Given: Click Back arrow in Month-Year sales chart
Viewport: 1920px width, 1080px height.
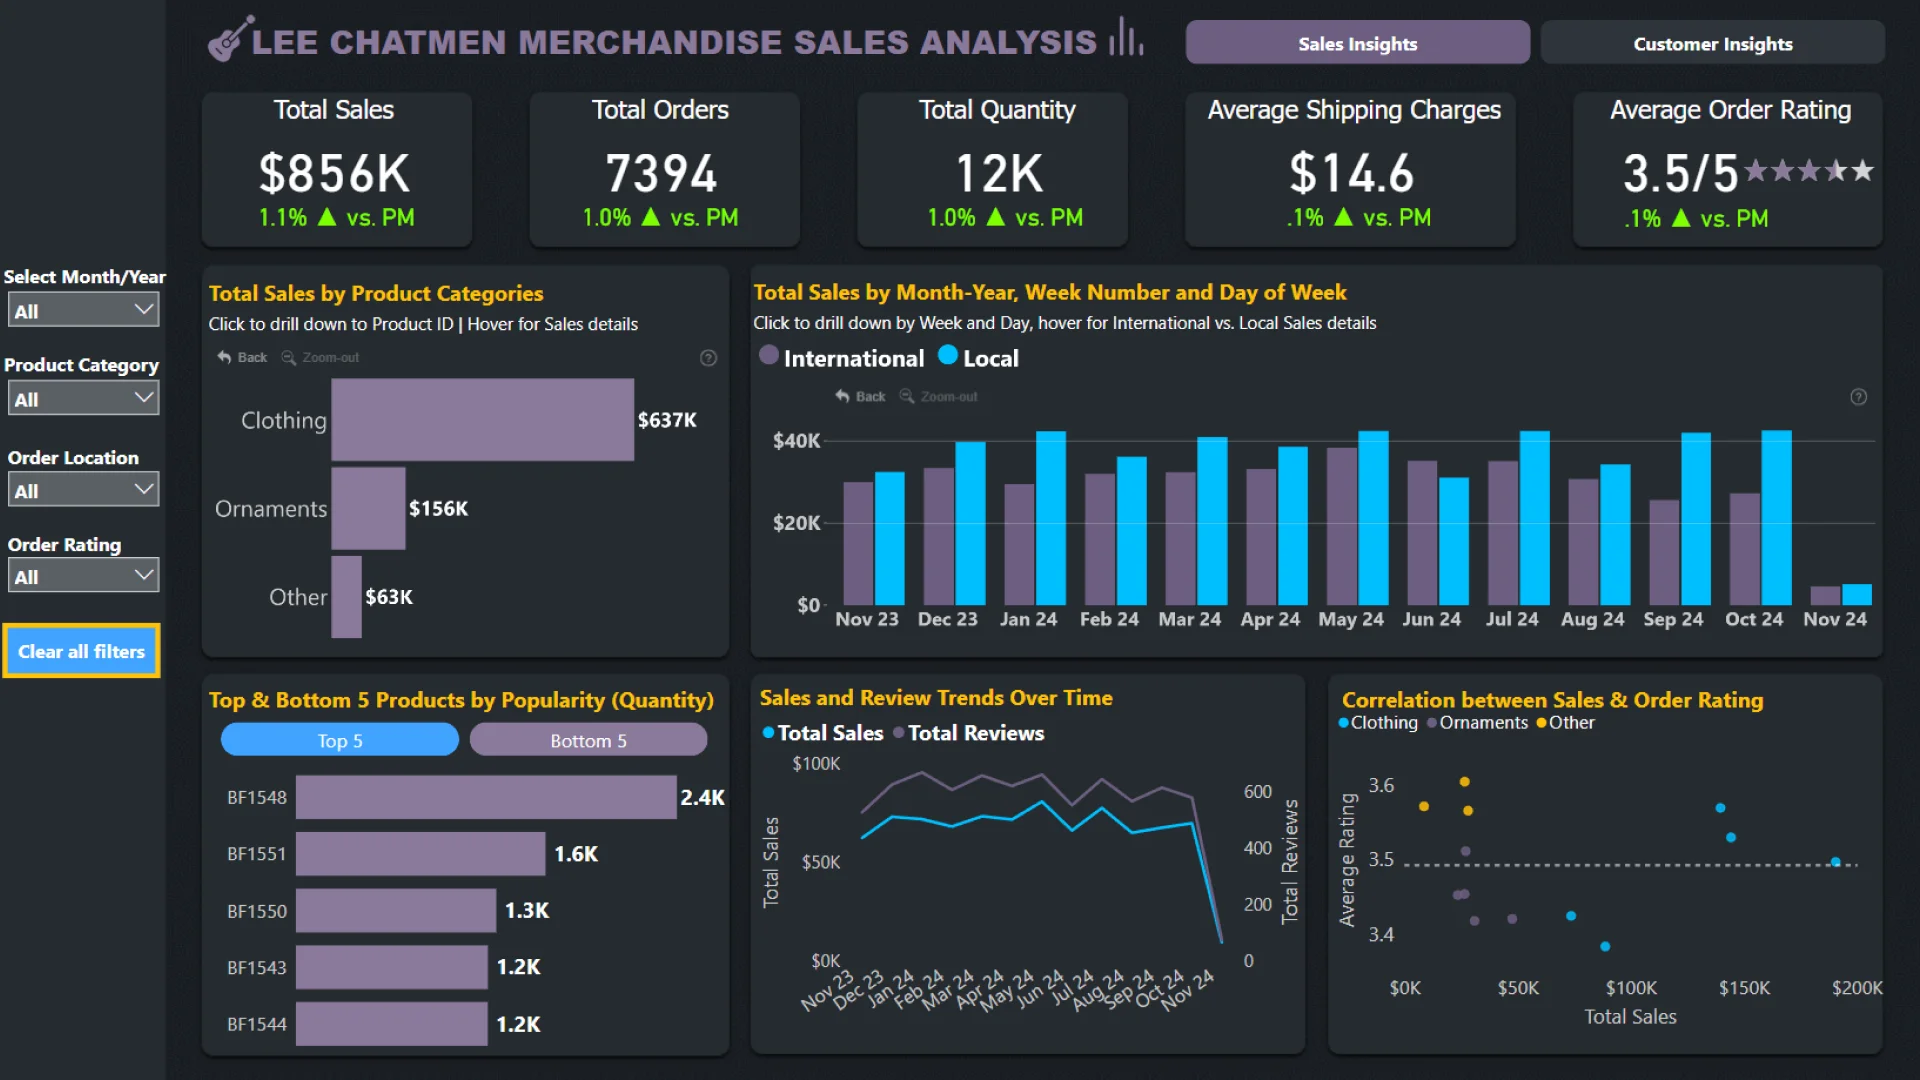Looking at the screenshot, I should point(842,396).
